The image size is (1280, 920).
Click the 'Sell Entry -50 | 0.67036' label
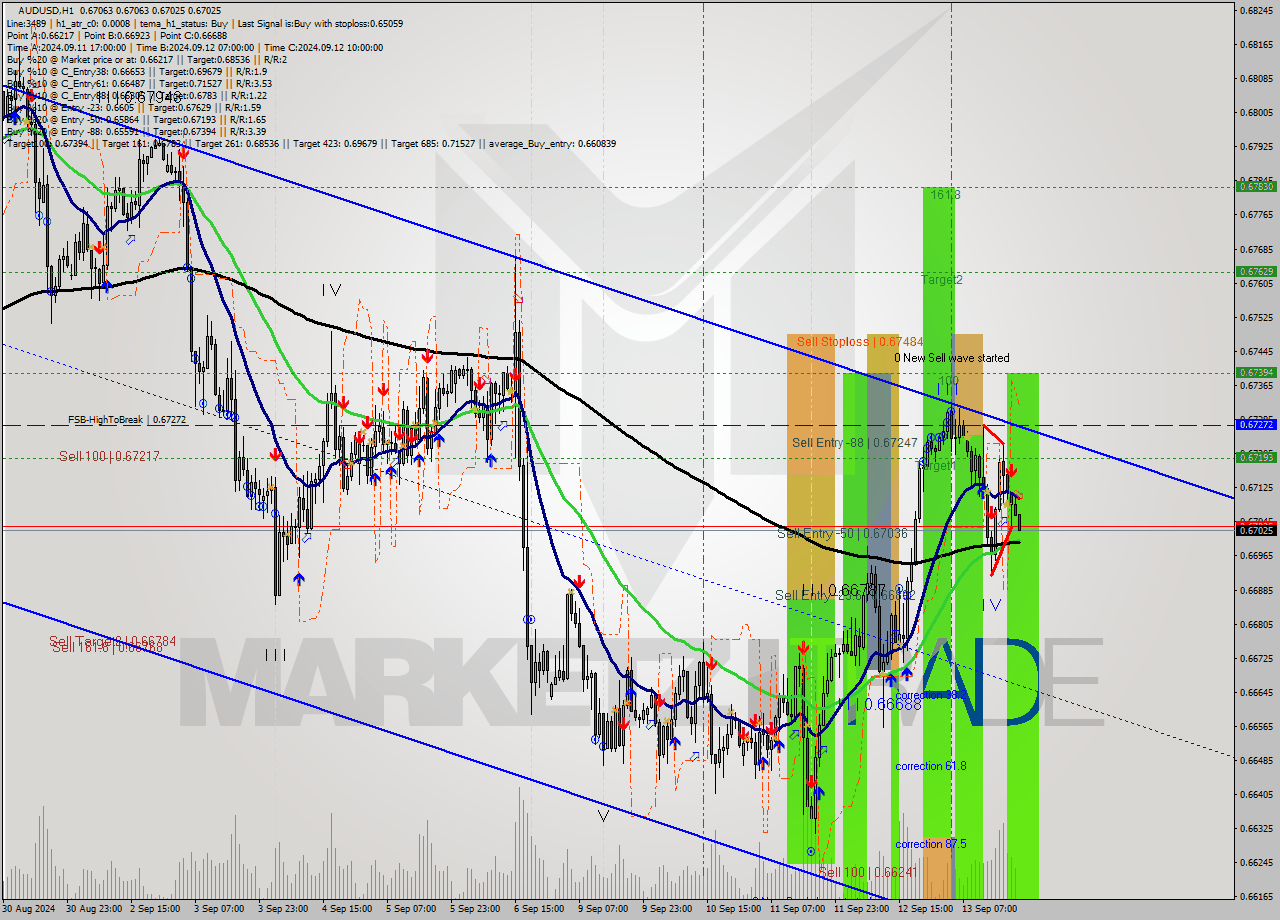842,534
